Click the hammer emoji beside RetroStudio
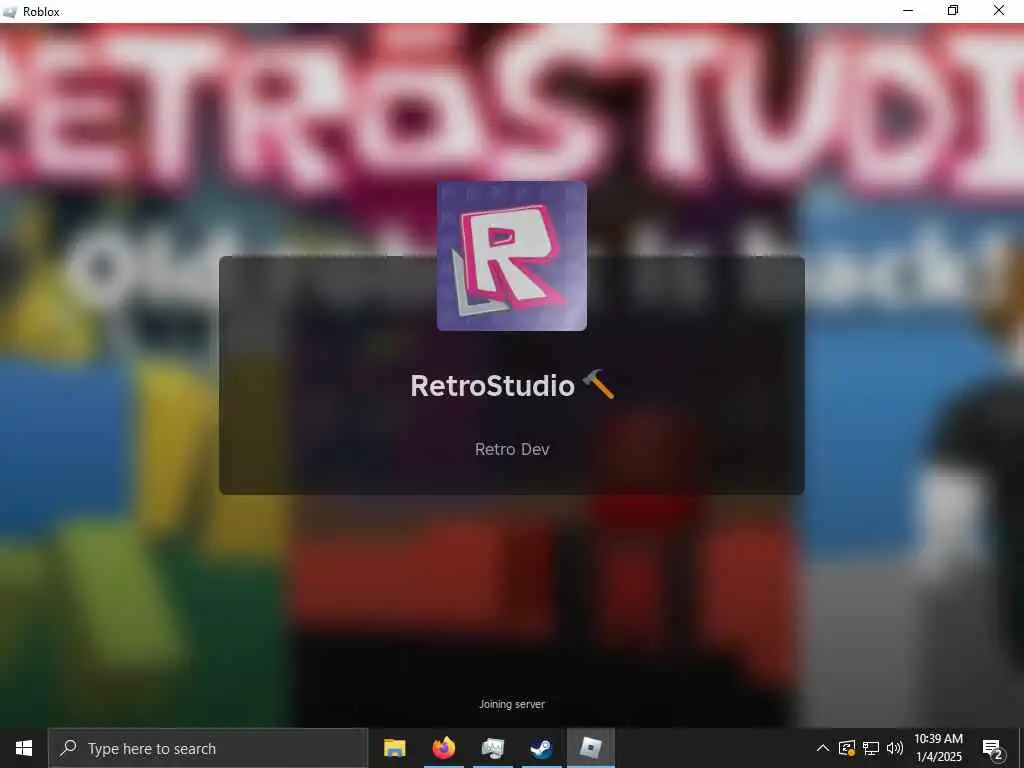This screenshot has width=1024, height=768. click(598, 384)
